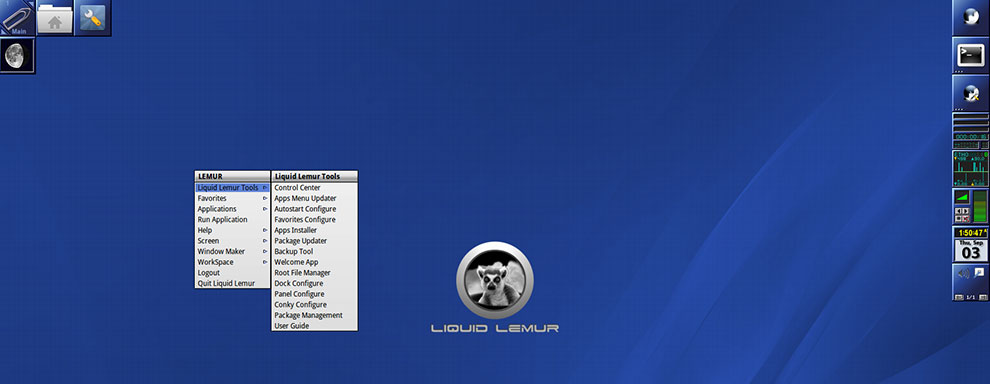Select Apps Menu Updater
Screen dimensions: 990x384
pyautogui.click(x=314, y=198)
